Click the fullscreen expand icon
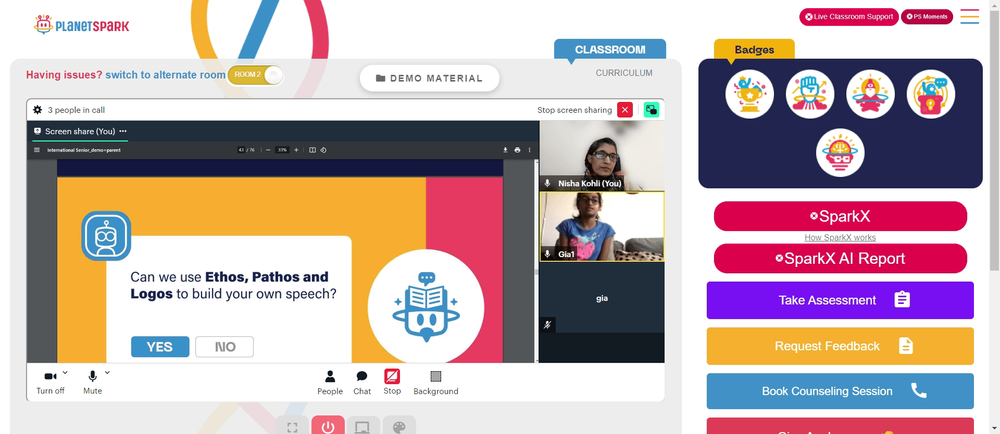 click(292, 426)
